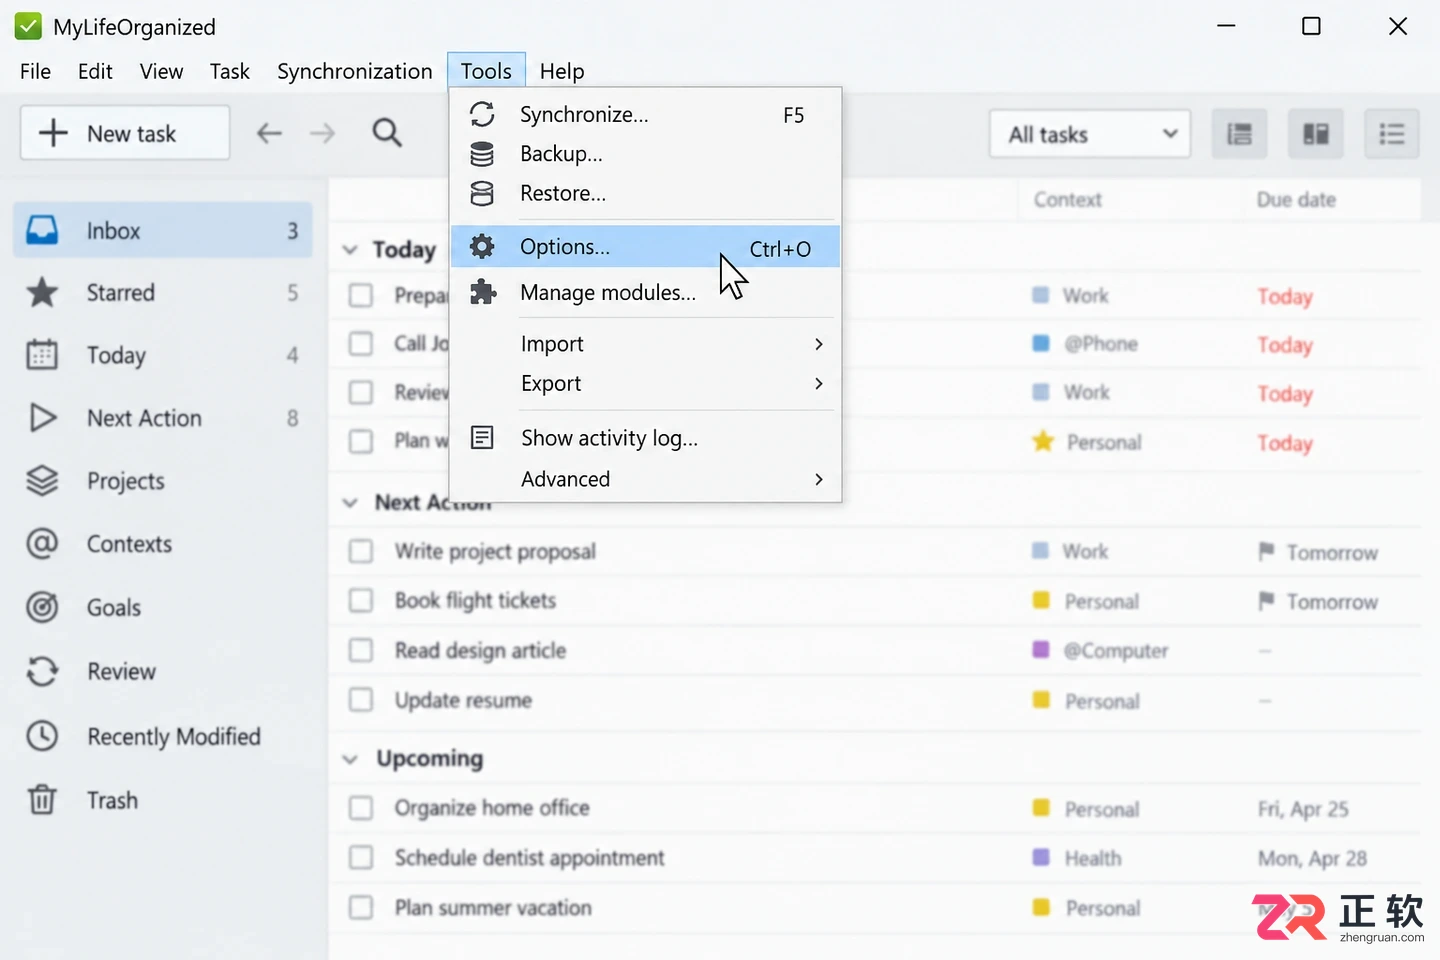This screenshot has height=960, width=1440.
Task: Expand the Advanced submenu
Action: [x=645, y=479]
